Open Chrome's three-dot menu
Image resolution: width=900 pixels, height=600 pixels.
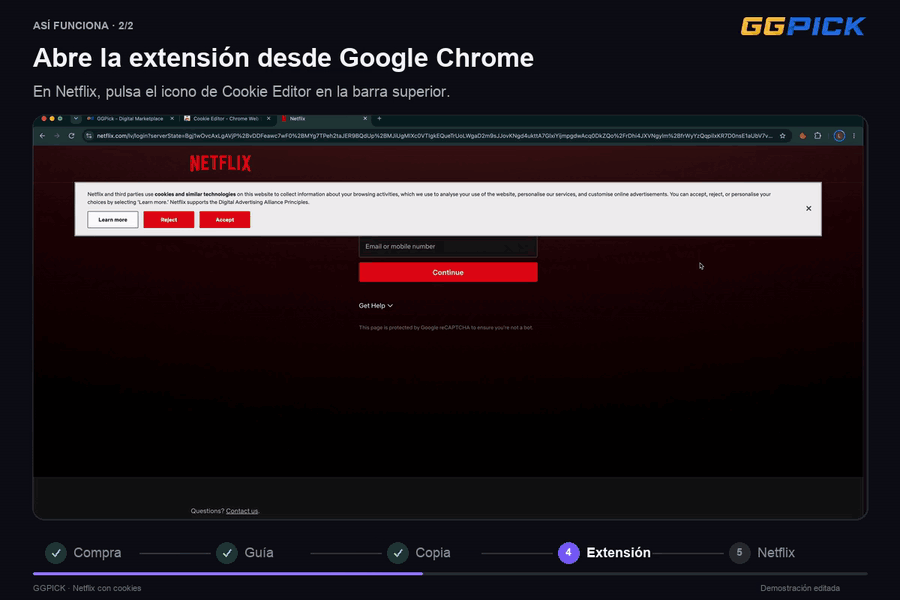click(x=854, y=136)
